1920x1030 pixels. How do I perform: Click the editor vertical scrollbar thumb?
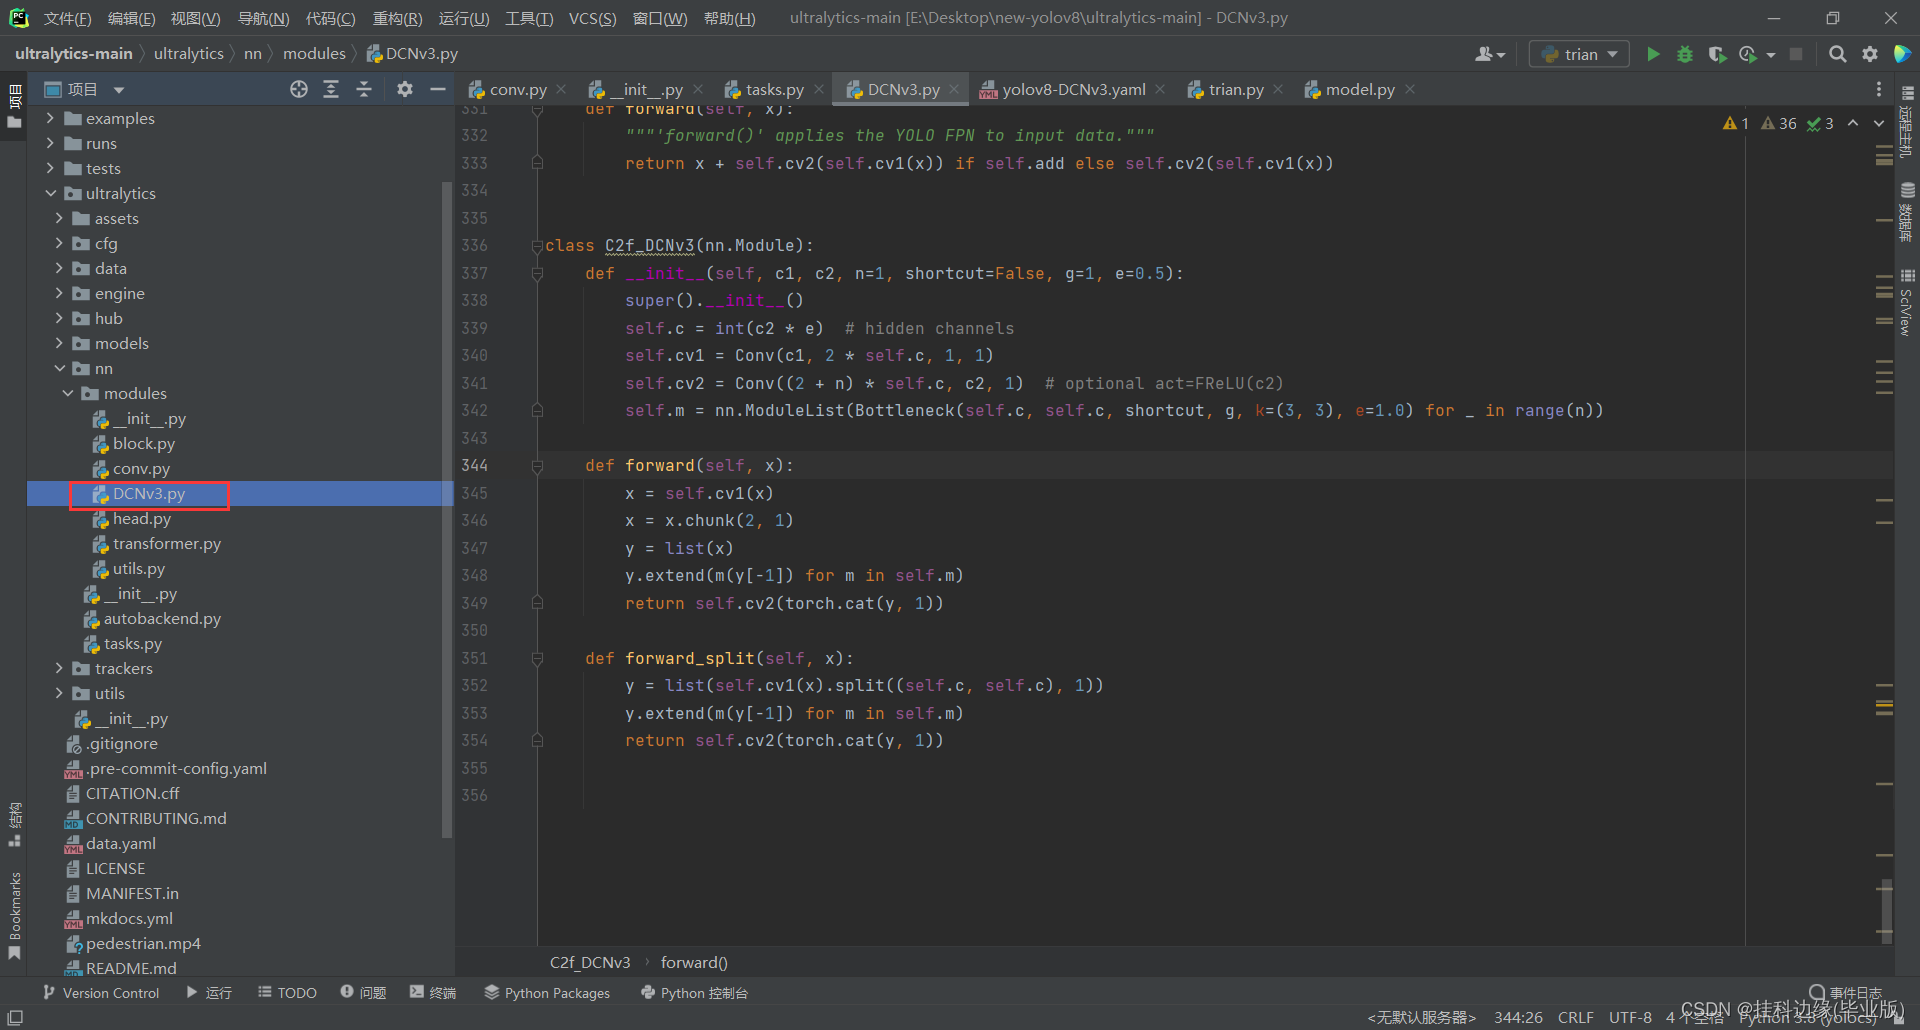[1885, 910]
